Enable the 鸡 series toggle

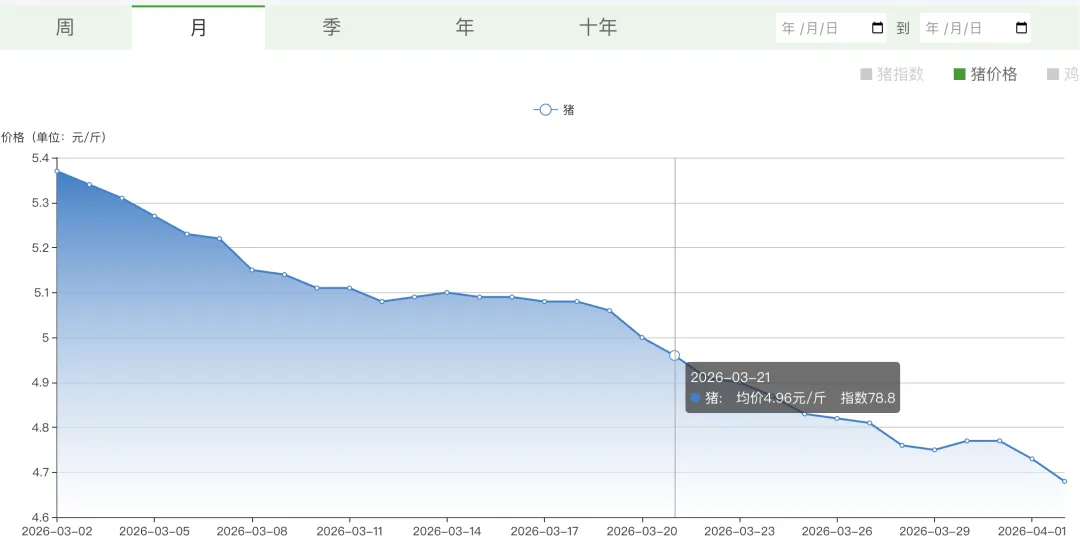pyautogui.click(x=1062, y=74)
